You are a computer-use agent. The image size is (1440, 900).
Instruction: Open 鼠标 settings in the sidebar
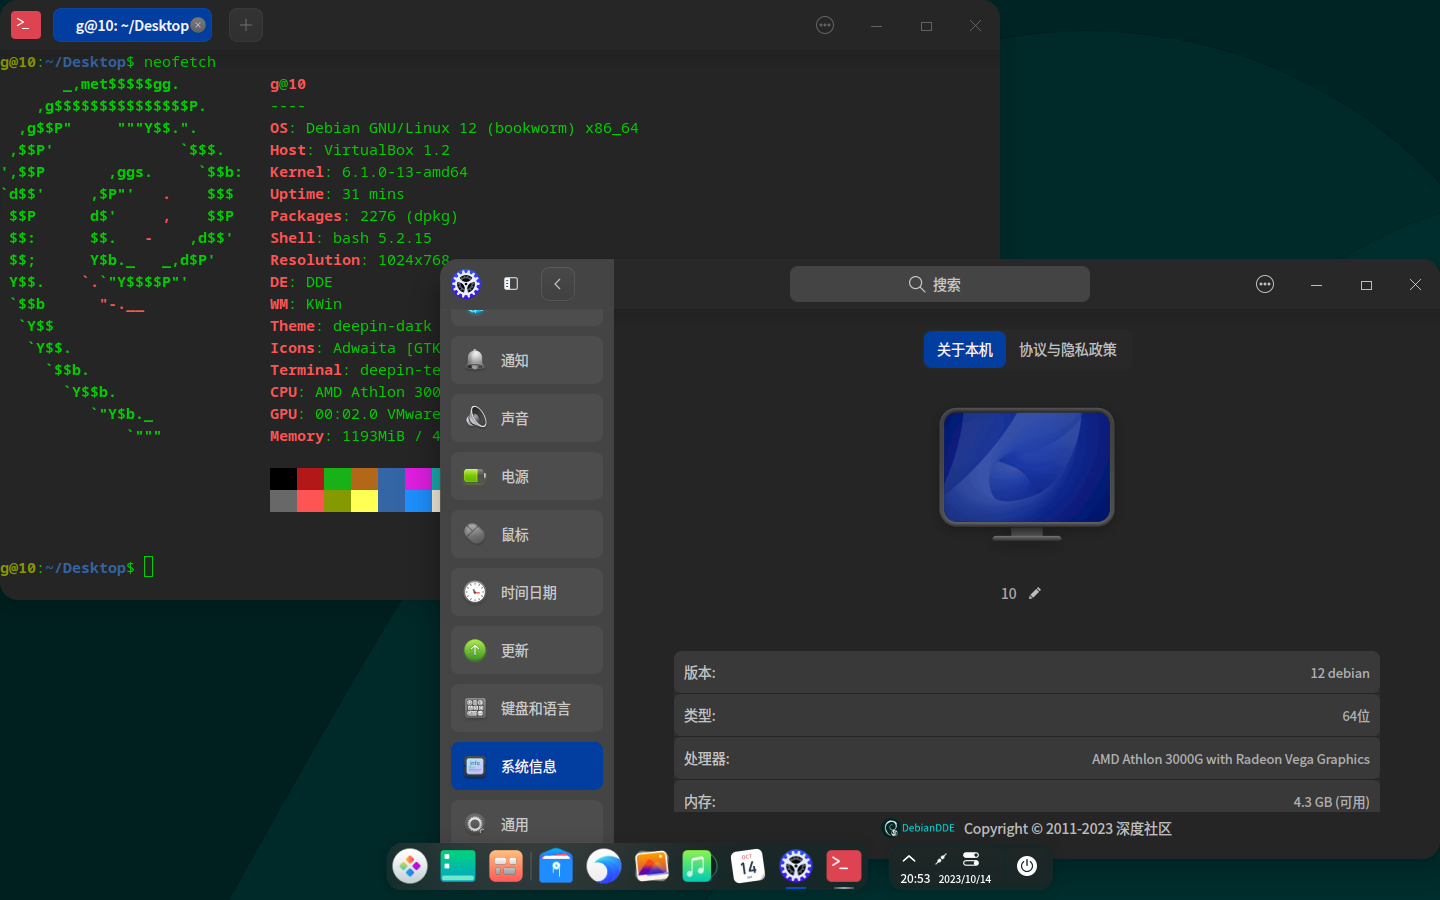pos(527,534)
